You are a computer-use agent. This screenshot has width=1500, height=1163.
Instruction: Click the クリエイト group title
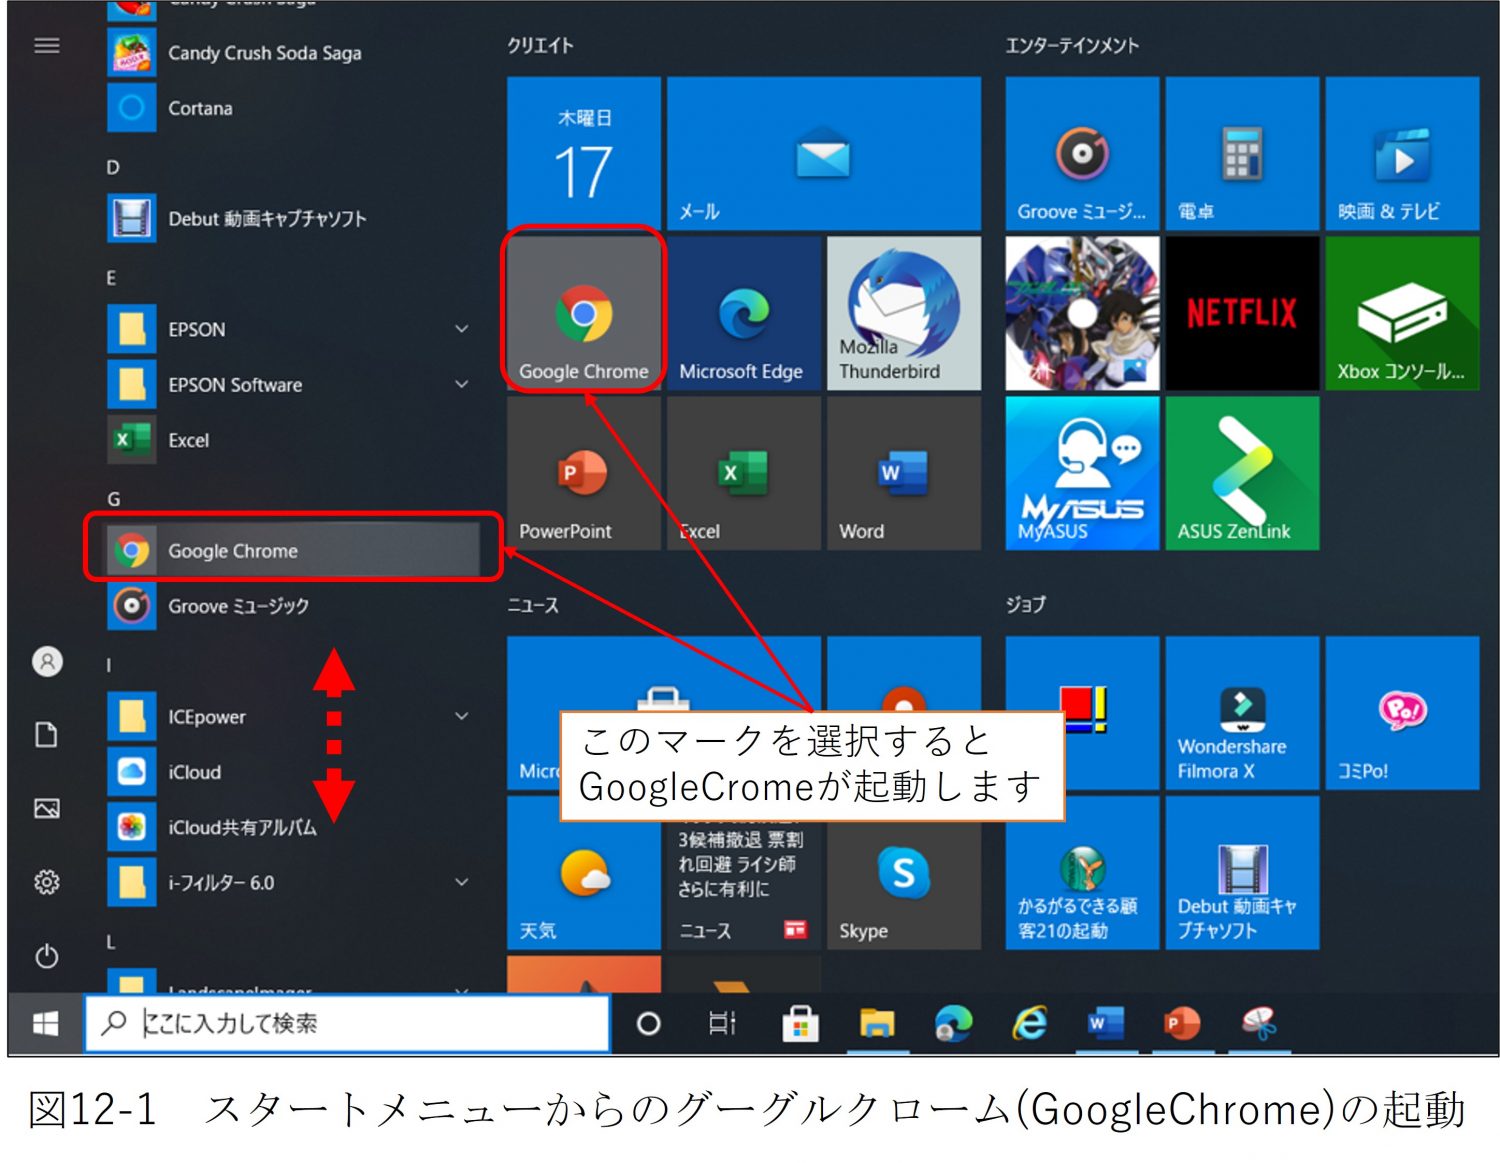click(x=540, y=45)
